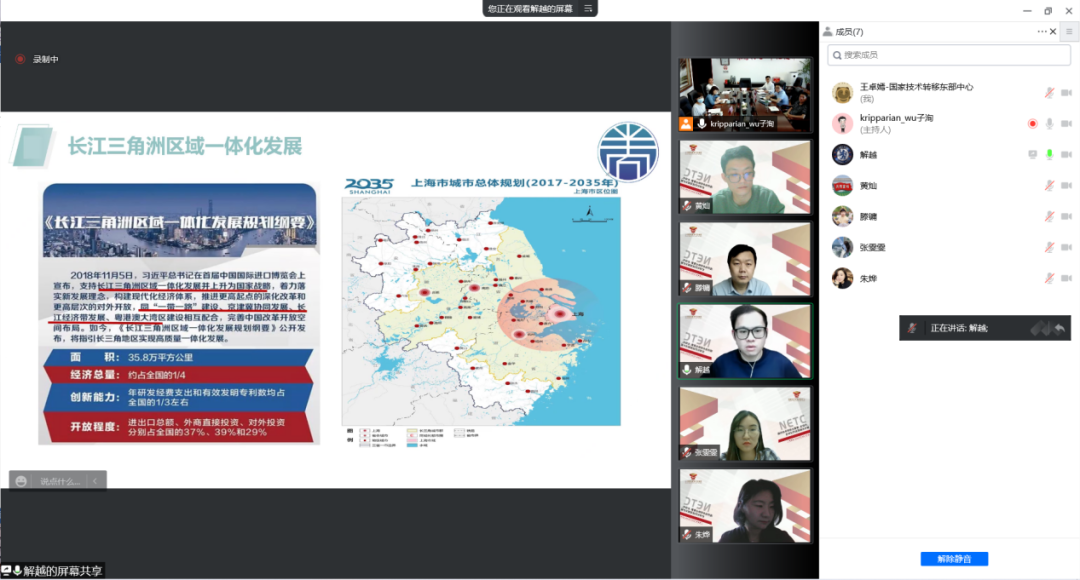Click the screen sharing icon next to 解越

click(x=1030, y=155)
